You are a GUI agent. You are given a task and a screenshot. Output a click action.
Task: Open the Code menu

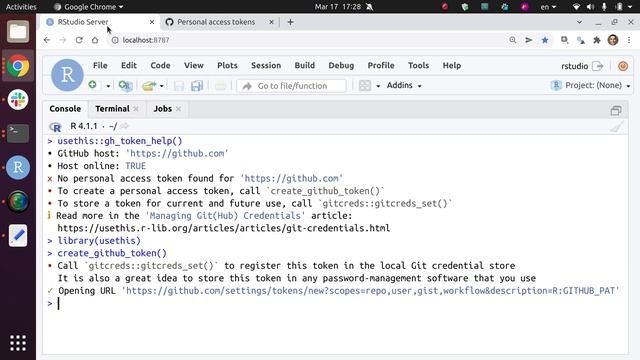coord(160,65)
